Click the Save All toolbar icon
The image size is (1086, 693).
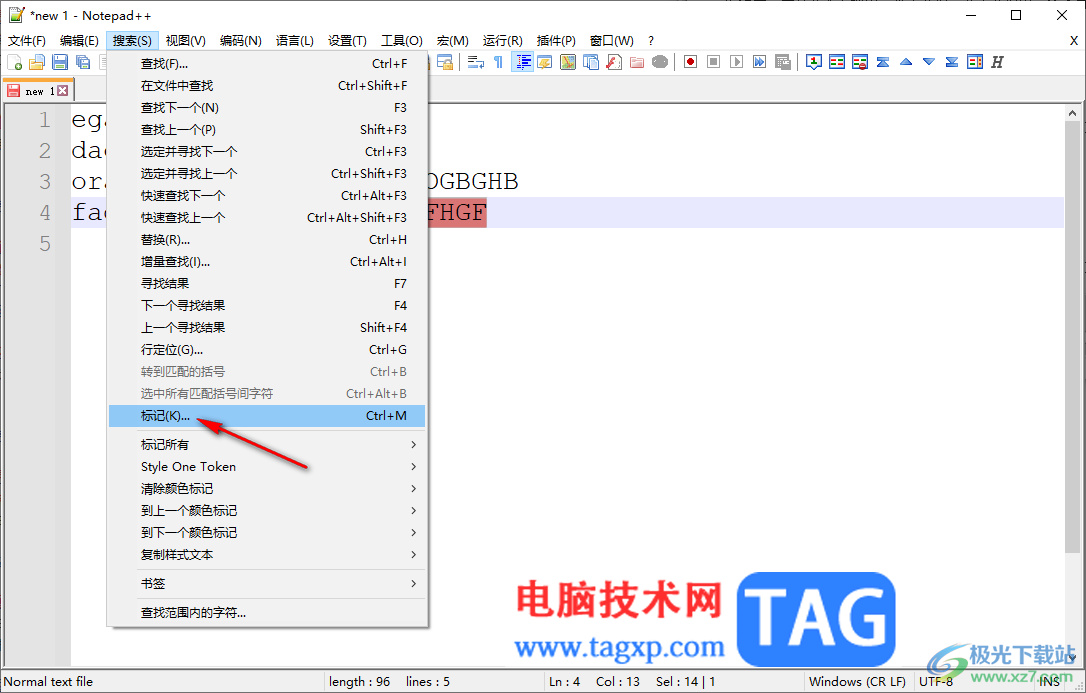[83, 62]
